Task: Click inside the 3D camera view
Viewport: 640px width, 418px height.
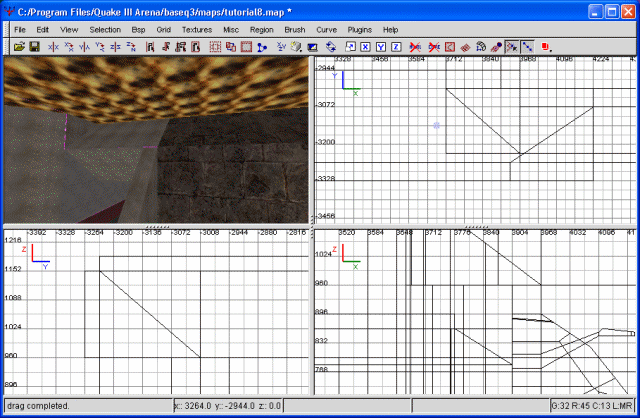Action: click(x=156, y=140)
